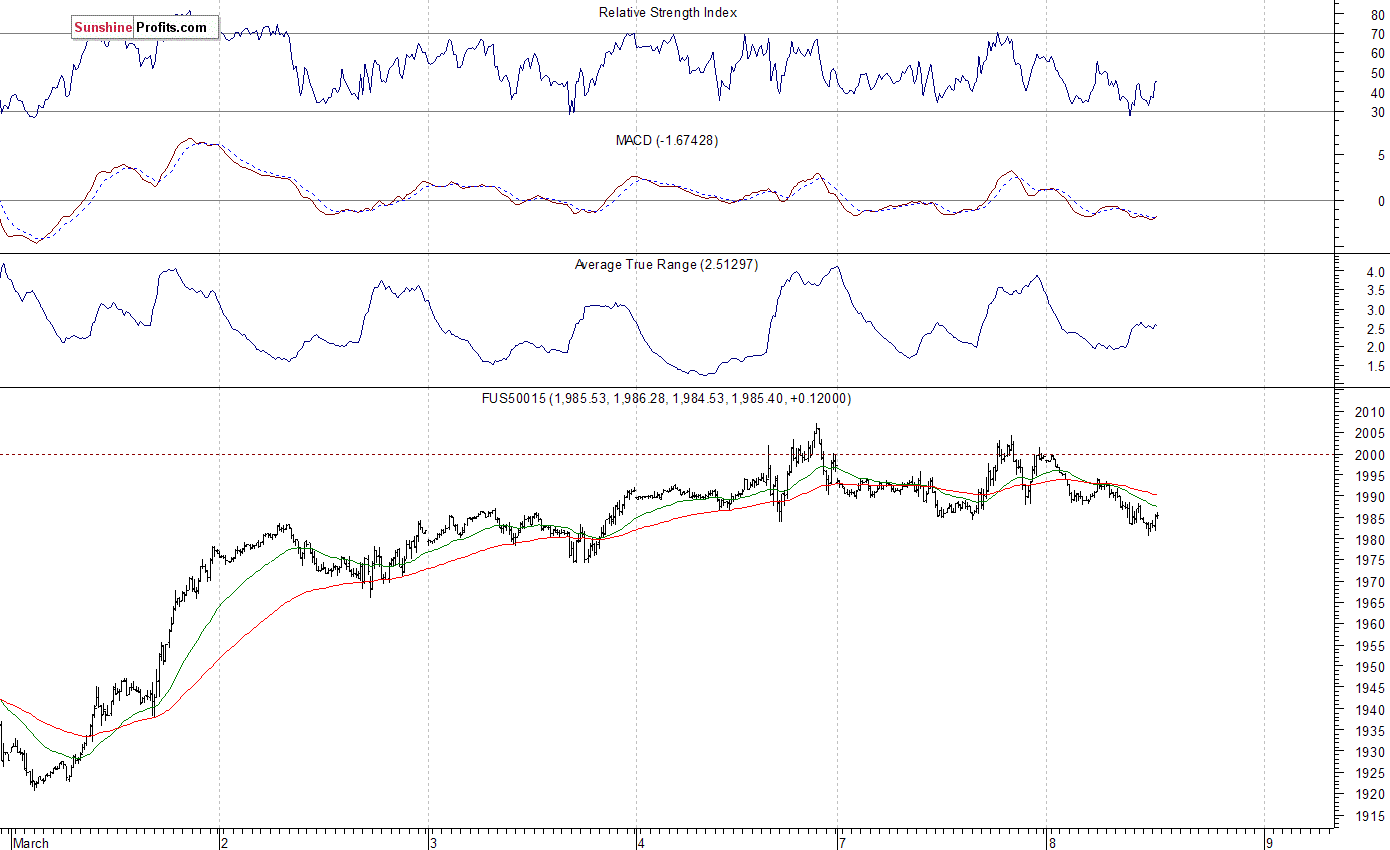Click the 1980 price axis label
1390x850 pixels.
[x=1371, y=540]
